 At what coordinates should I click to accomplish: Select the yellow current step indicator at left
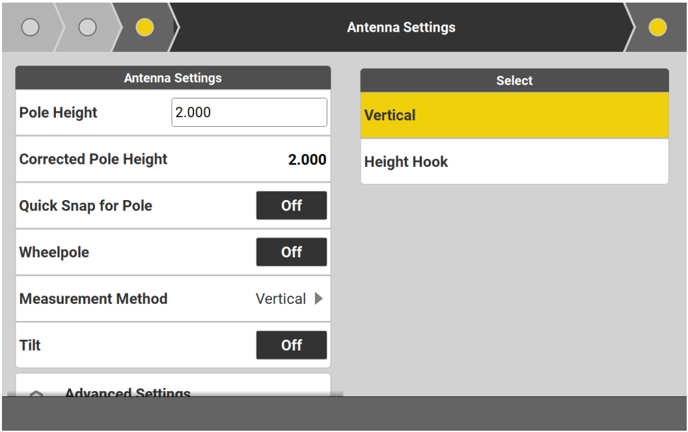click(145, 27)
